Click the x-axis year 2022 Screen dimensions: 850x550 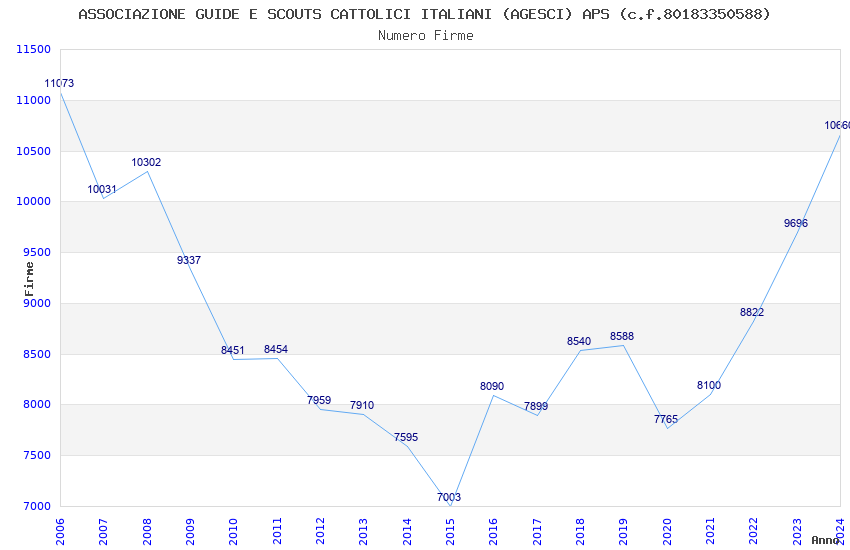[x=754, y=532]
